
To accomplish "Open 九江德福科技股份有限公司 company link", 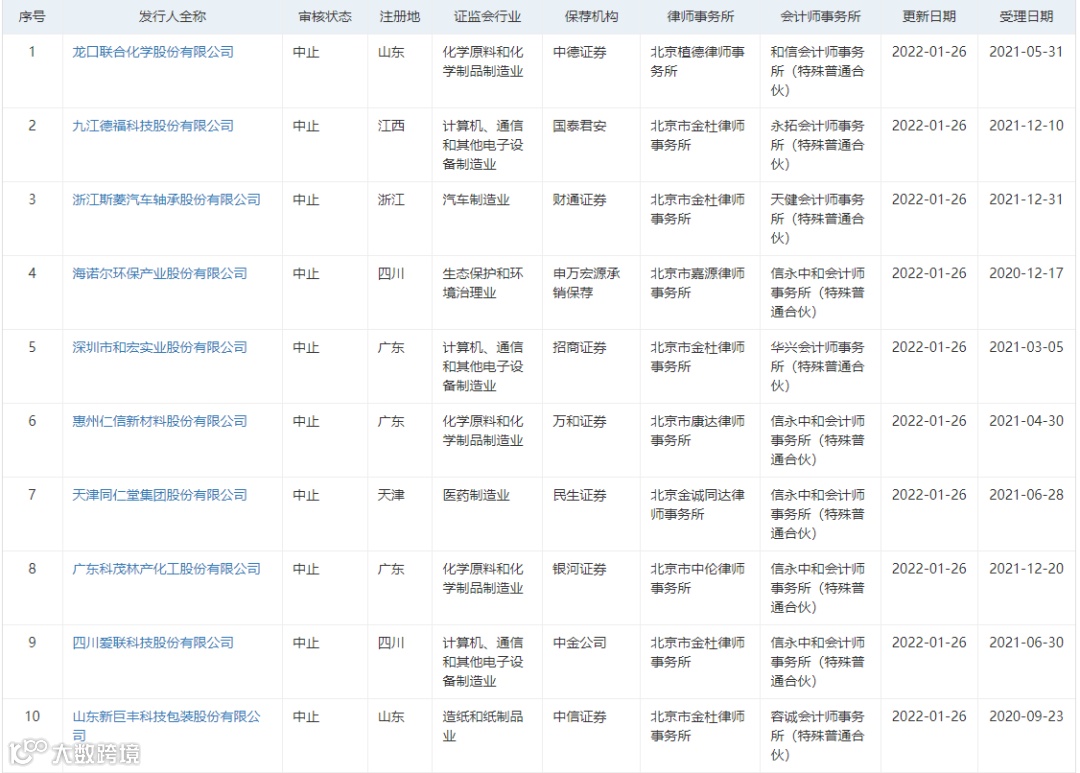I will click(153, 126).
